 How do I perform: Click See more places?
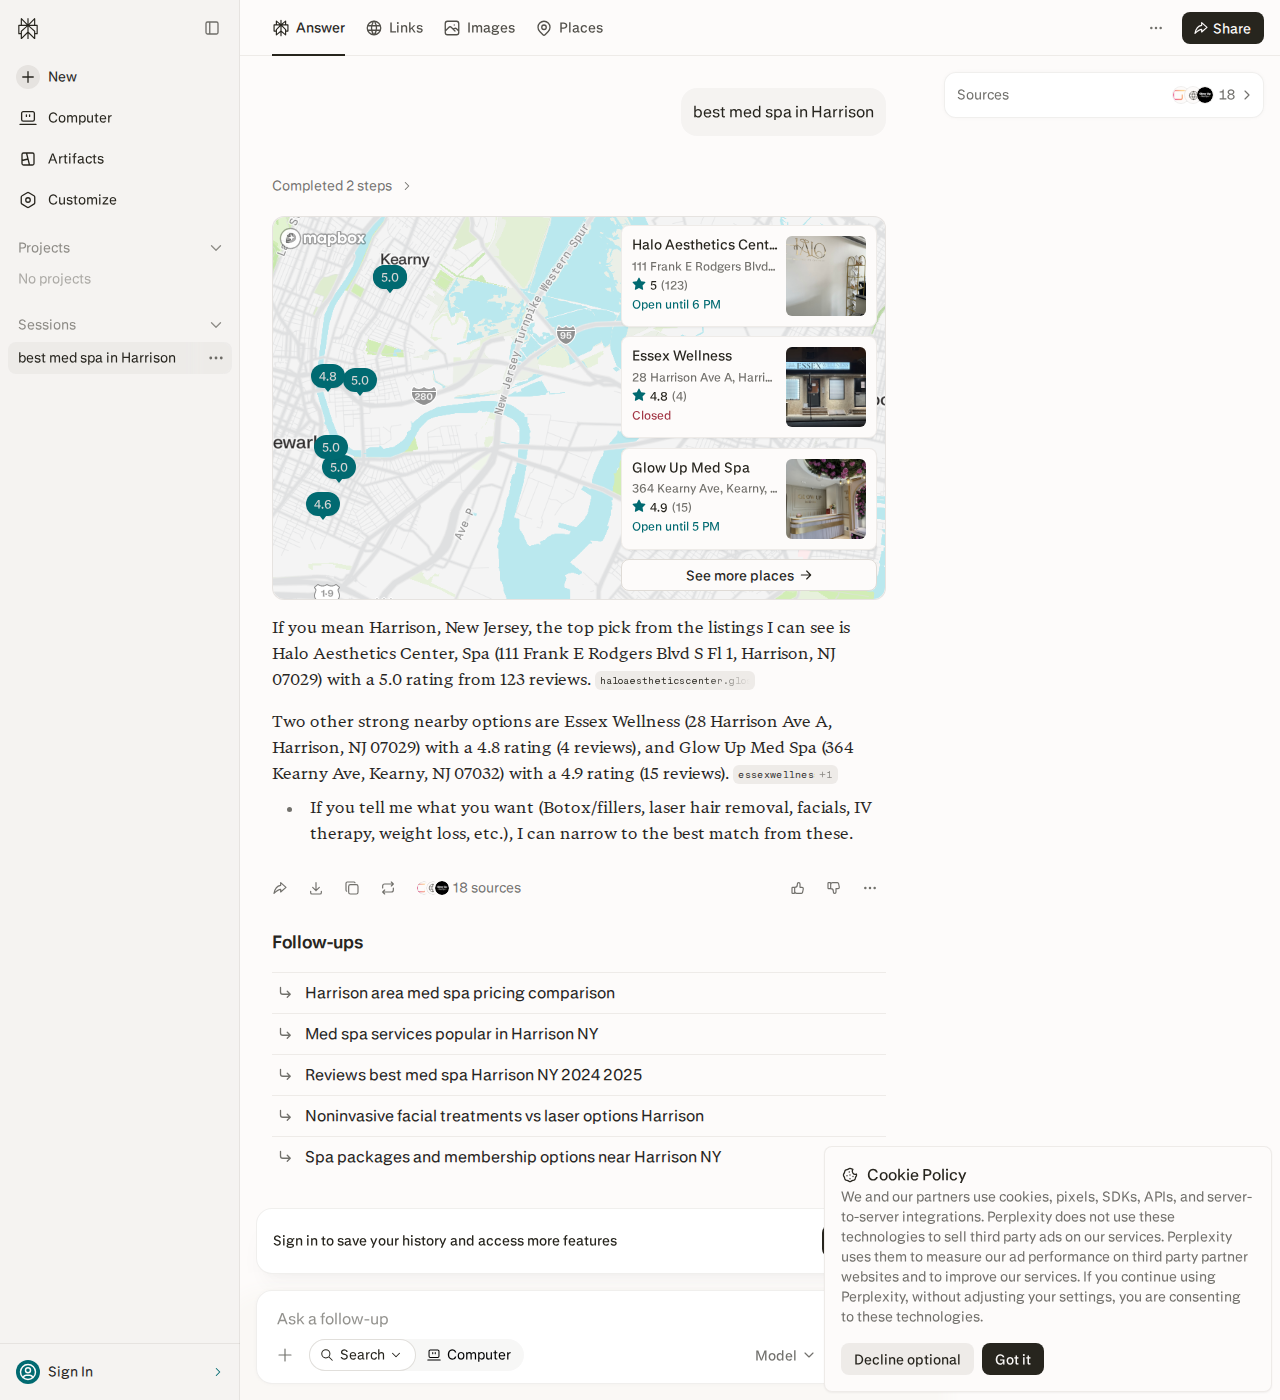pos(749,575)
